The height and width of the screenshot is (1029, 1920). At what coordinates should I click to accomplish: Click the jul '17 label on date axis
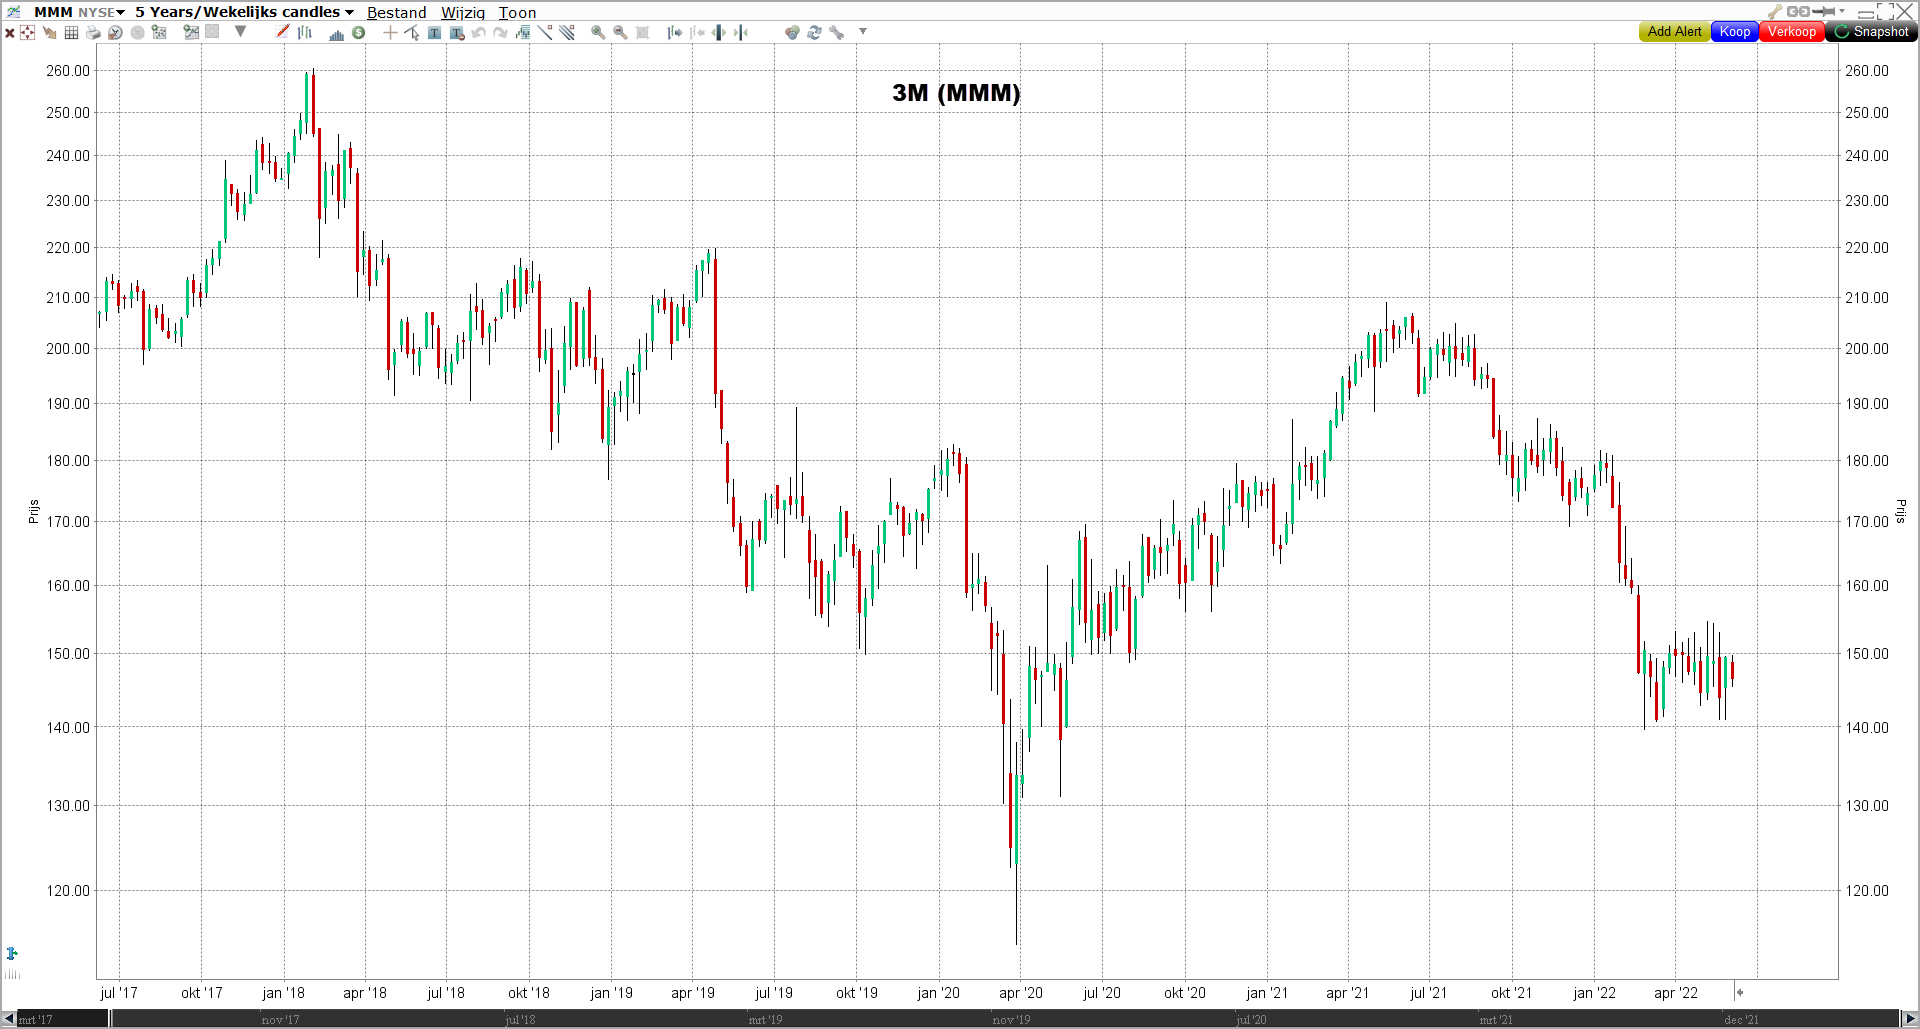(119, 993)
